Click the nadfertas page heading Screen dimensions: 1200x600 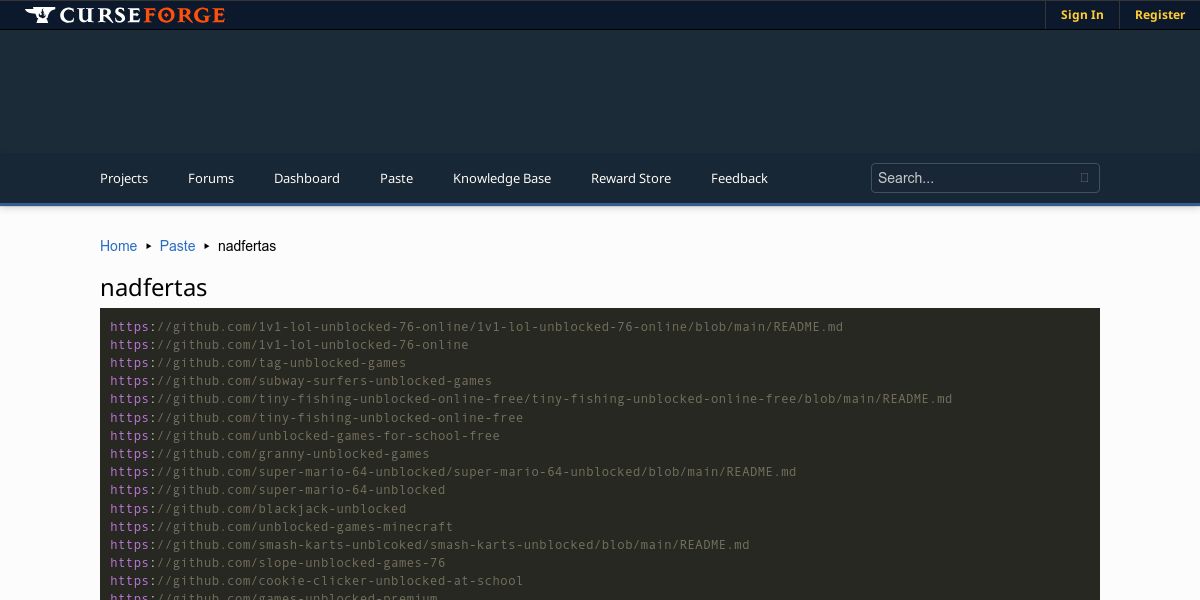click(x=154, y=287)
